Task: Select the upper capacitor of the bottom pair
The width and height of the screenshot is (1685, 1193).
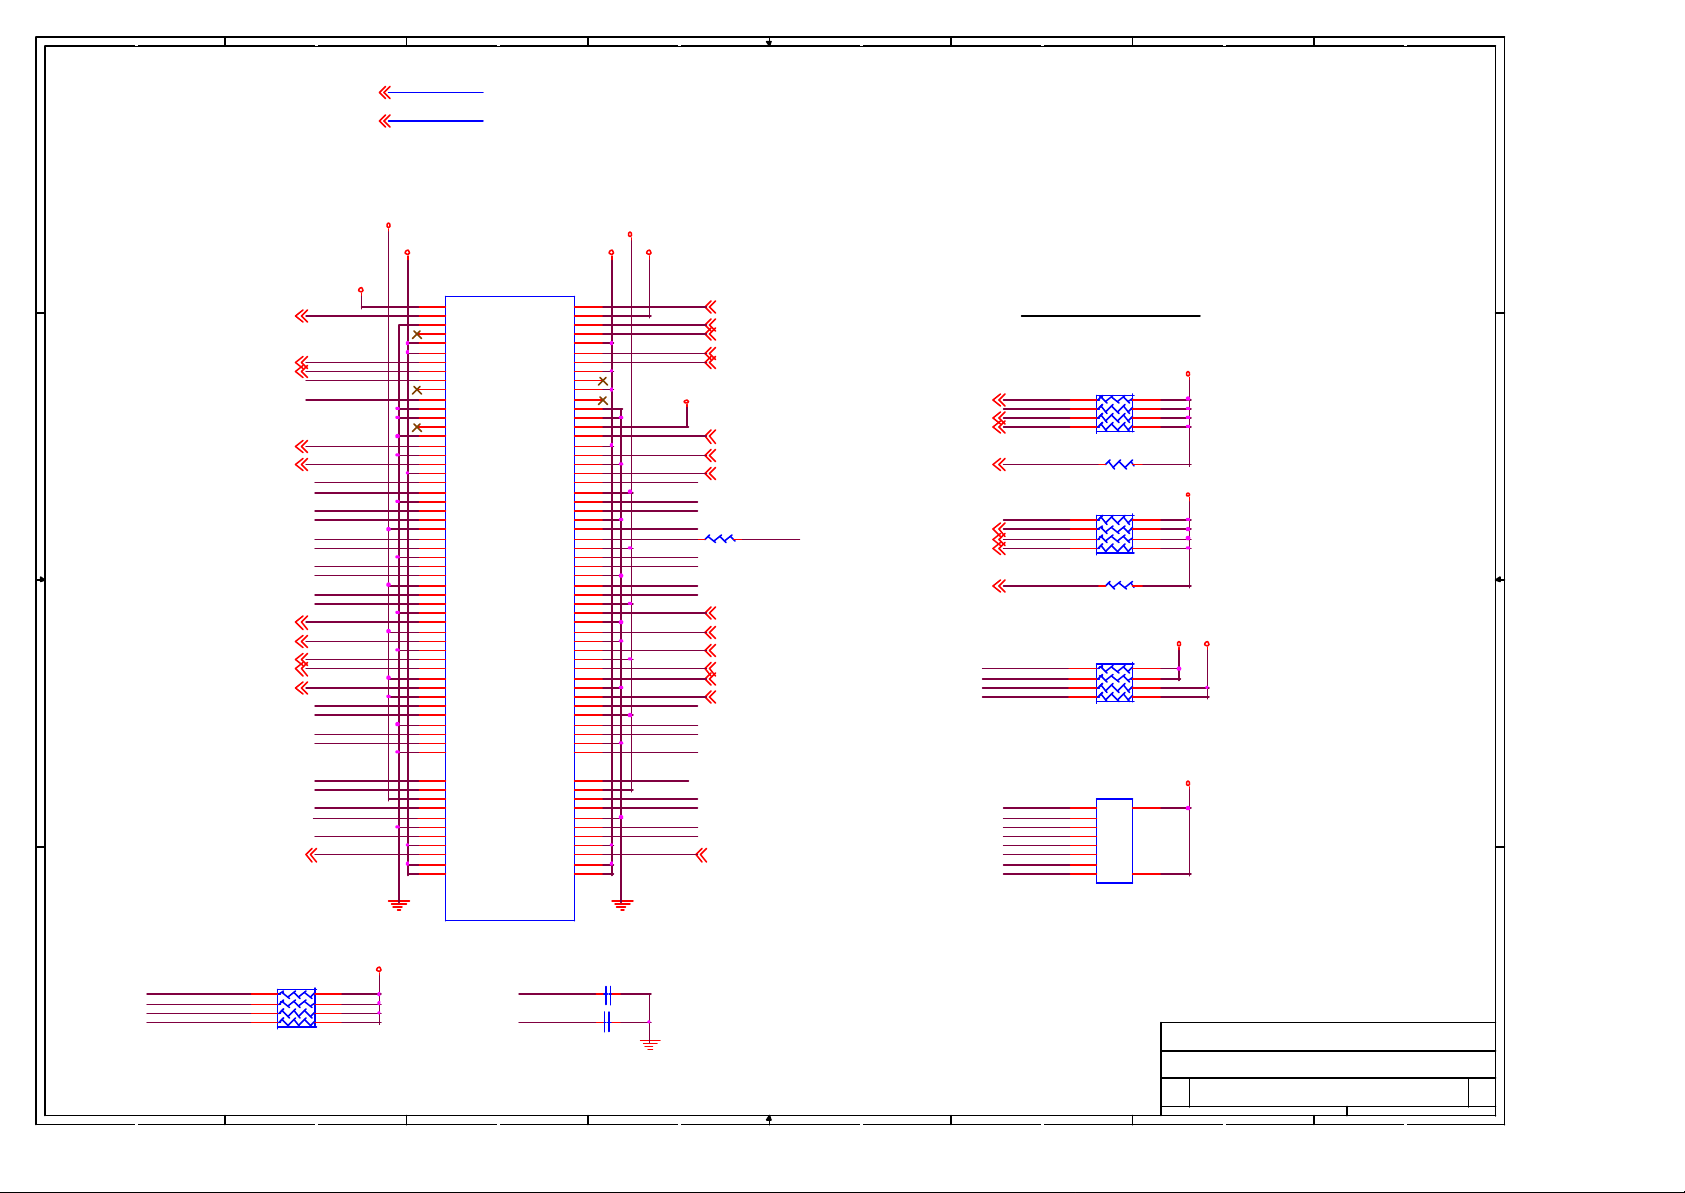Action: point(608,994)
